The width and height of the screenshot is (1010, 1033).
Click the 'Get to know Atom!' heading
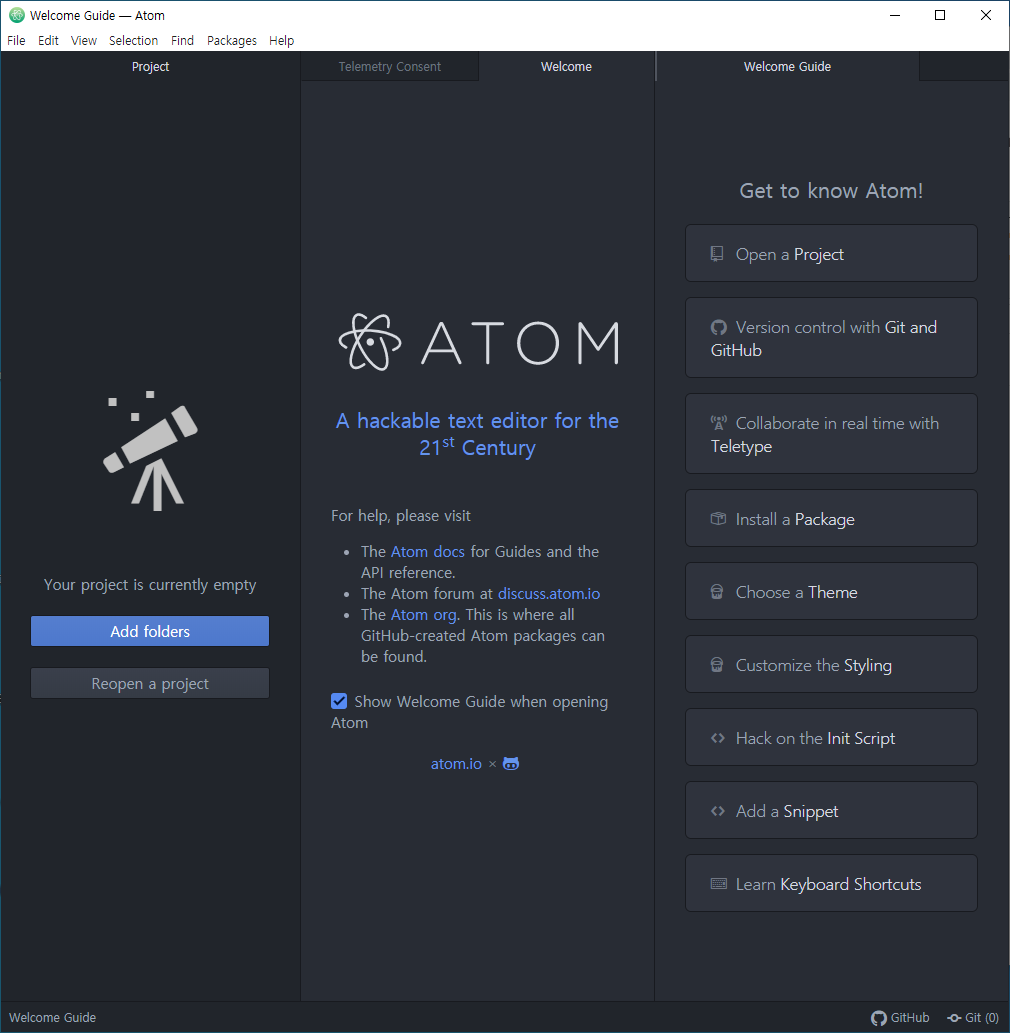[x=831, y=190]
